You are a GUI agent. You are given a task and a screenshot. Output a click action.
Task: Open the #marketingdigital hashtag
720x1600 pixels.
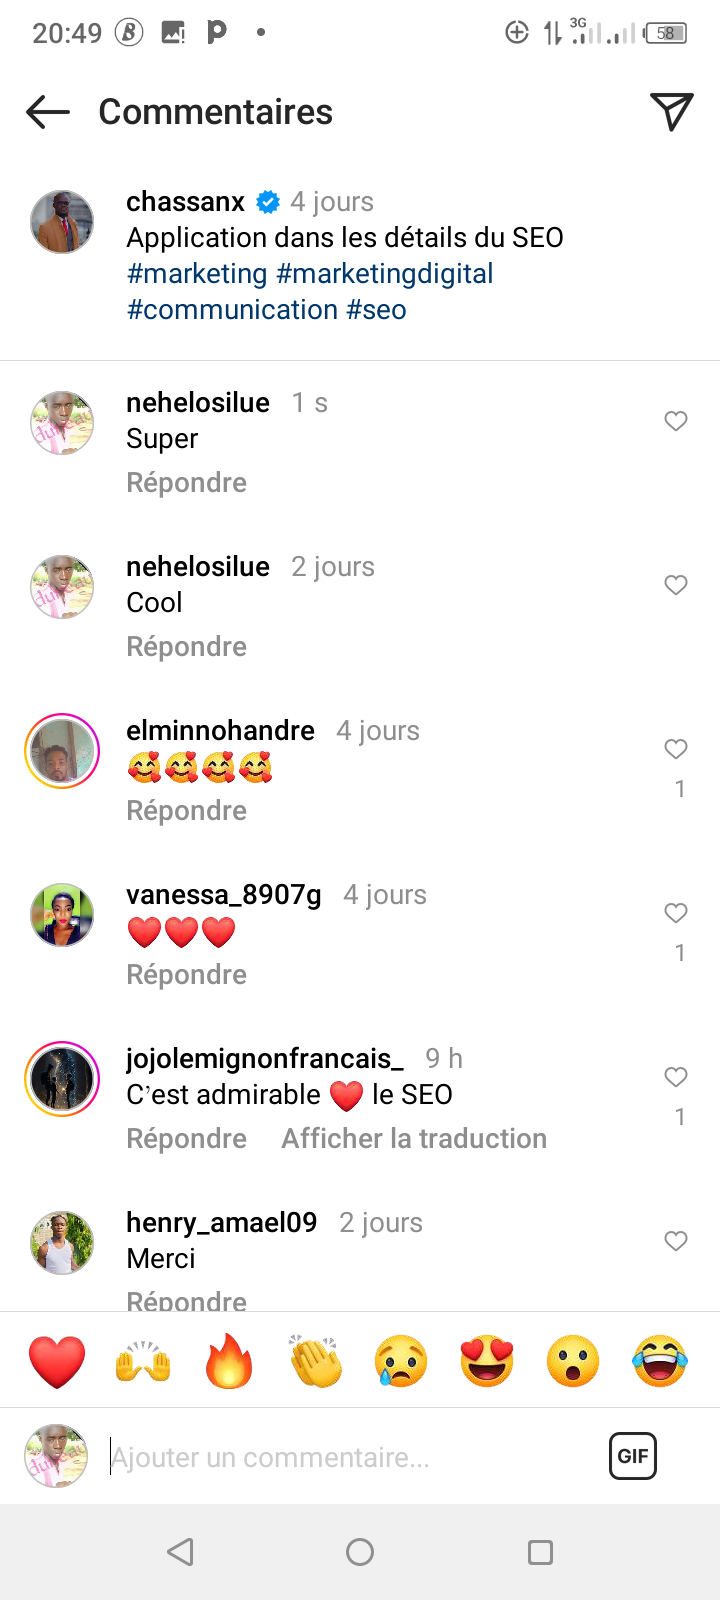click(385, 274)
